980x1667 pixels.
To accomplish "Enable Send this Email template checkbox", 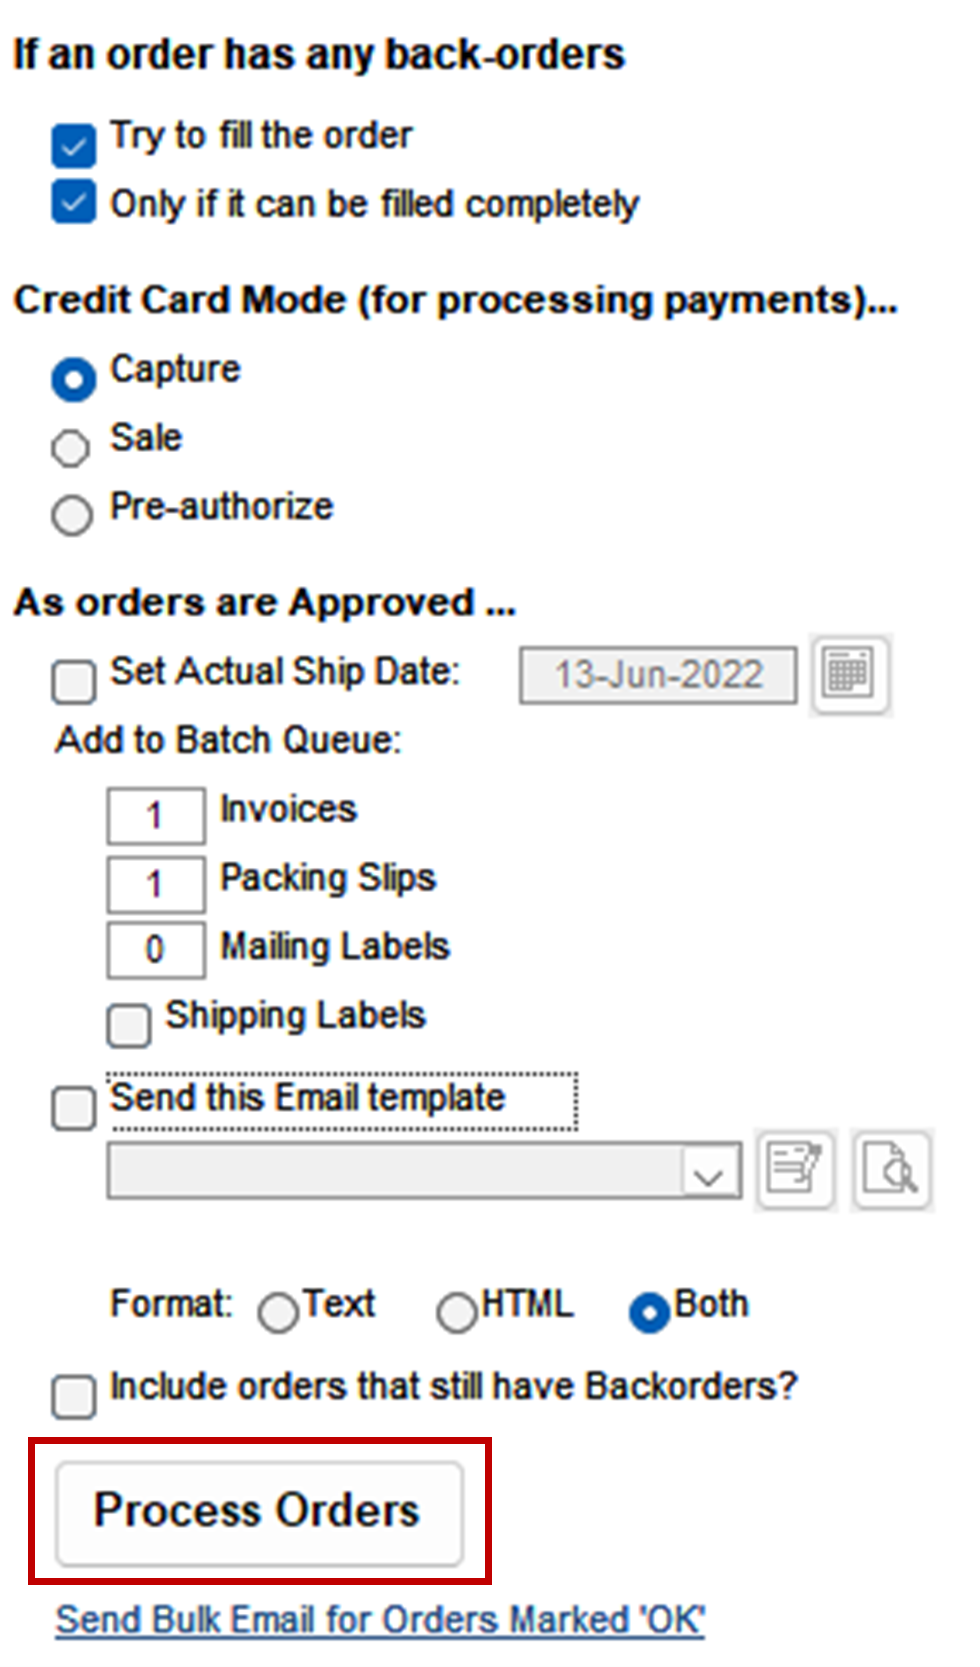I will [73, 1108].
